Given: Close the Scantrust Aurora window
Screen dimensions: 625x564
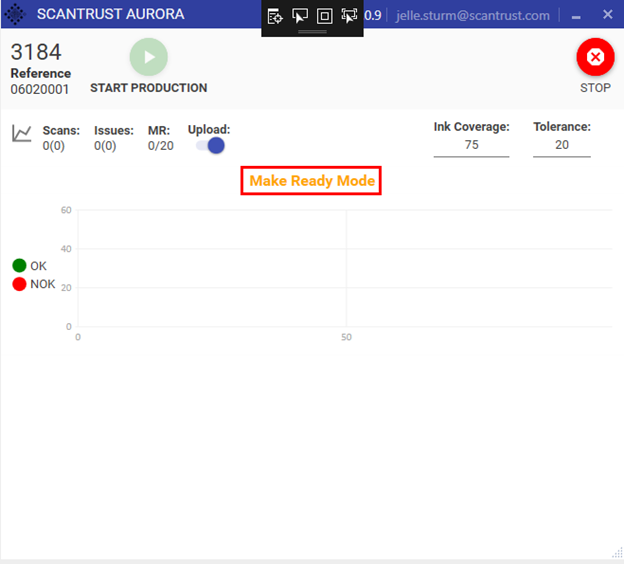Looking at the screenshot, I should [x=607, y=15].
